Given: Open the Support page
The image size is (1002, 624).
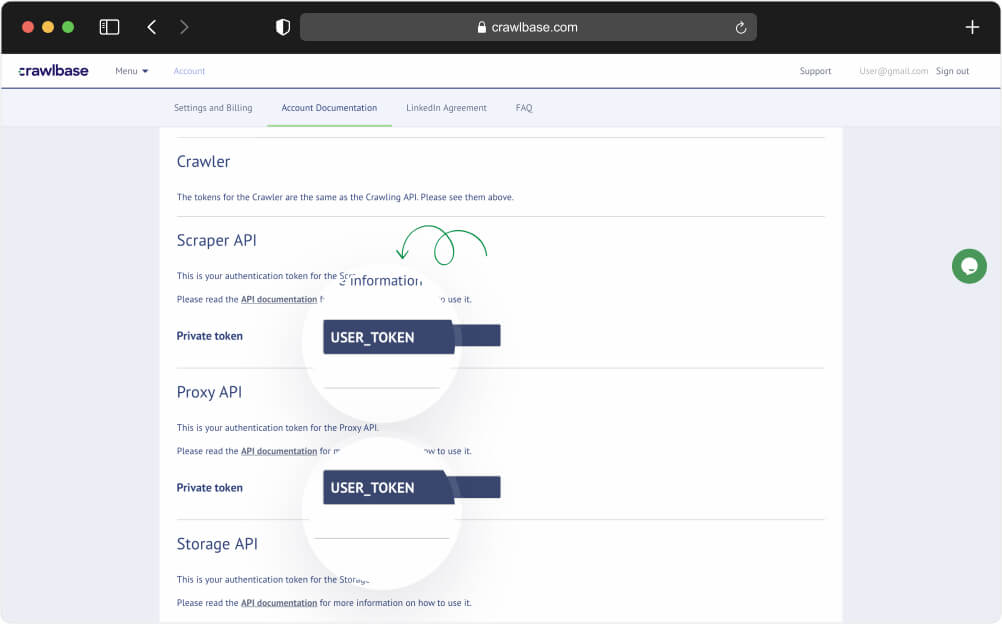Looking at the screenshot, I should pyautogui.click(x=815, y=70).
